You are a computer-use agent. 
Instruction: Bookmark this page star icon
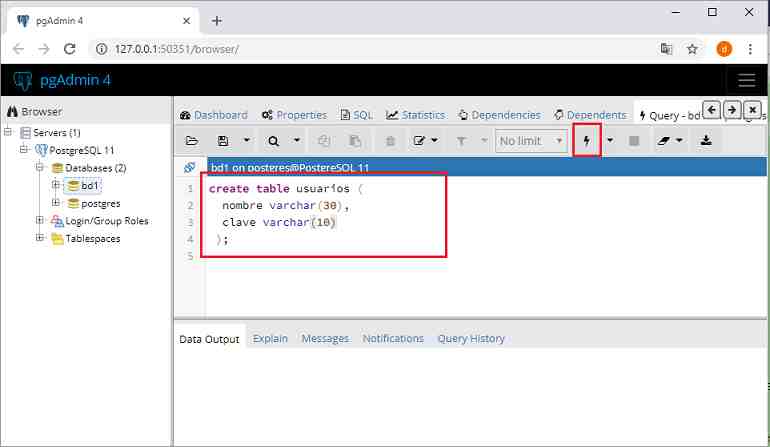[692, 49]
